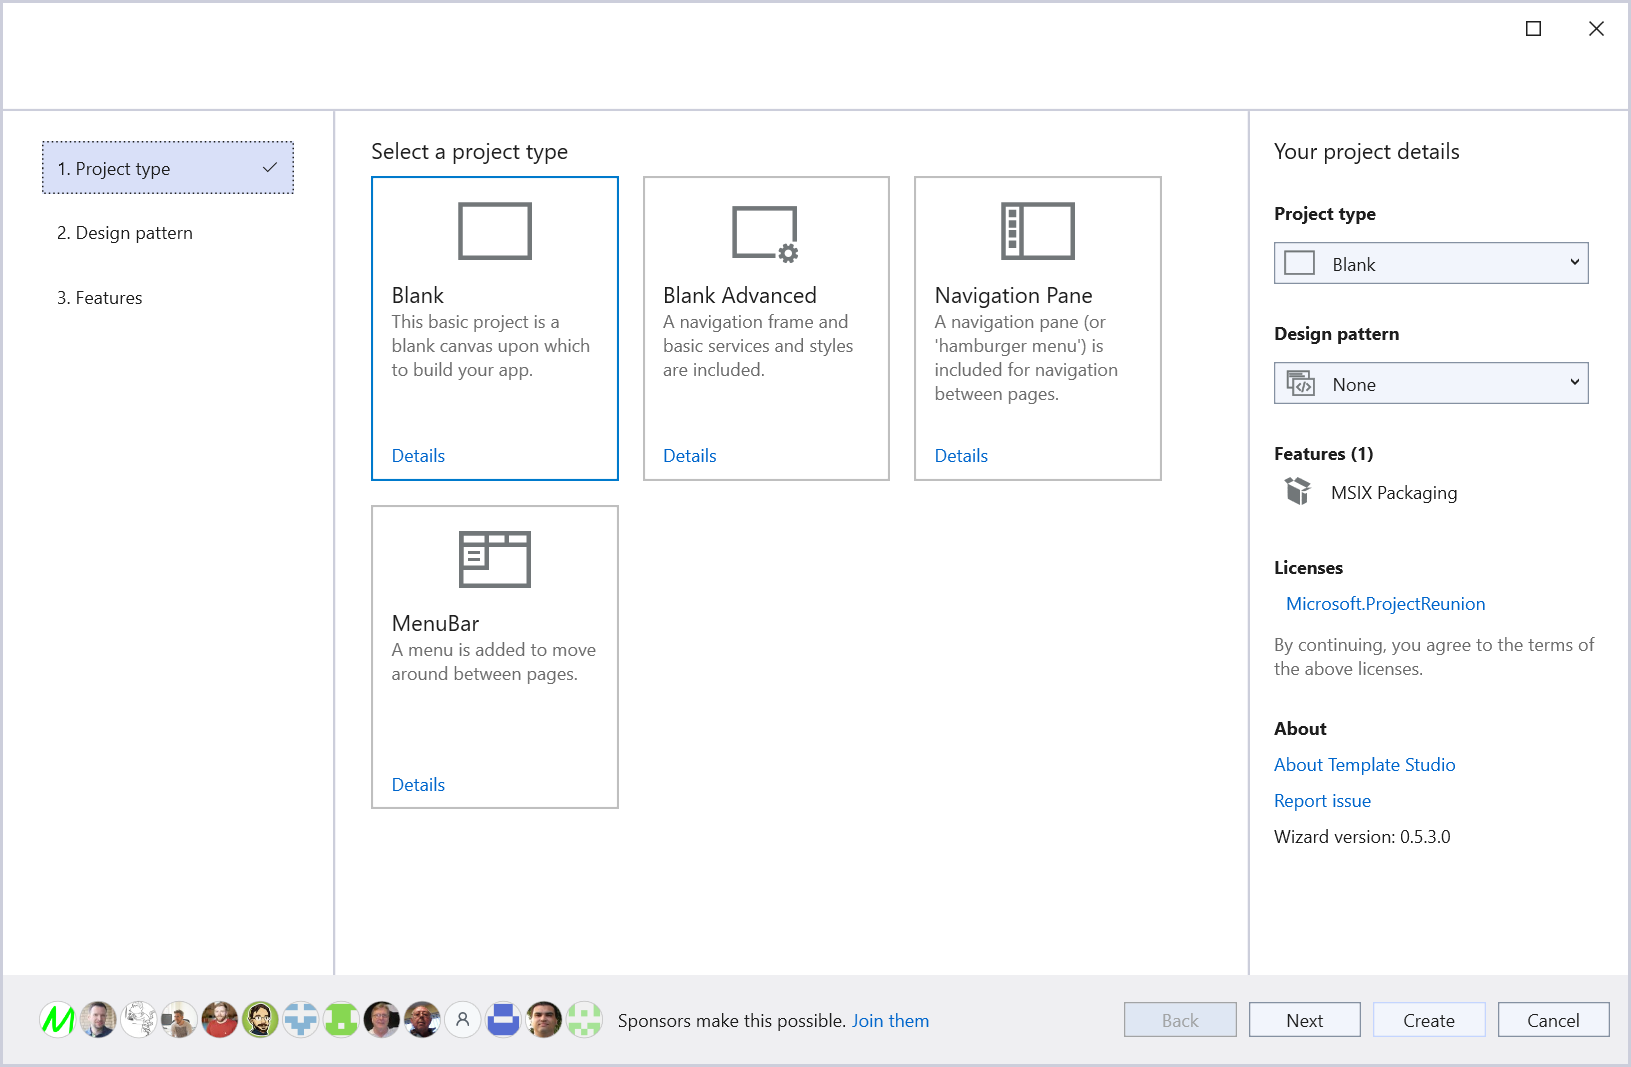Click the Next button
The height and width of the screenshot is (1067, 1631).
[1305, 1020]
